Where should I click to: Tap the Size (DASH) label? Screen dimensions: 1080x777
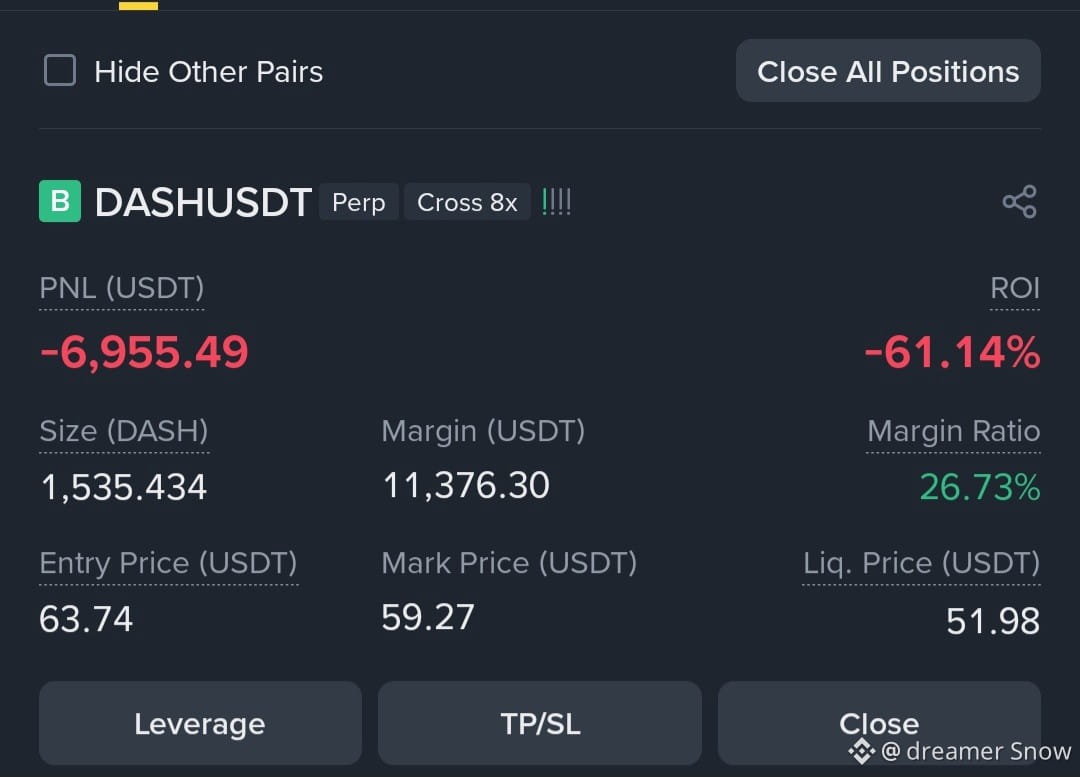coord(124,431)
